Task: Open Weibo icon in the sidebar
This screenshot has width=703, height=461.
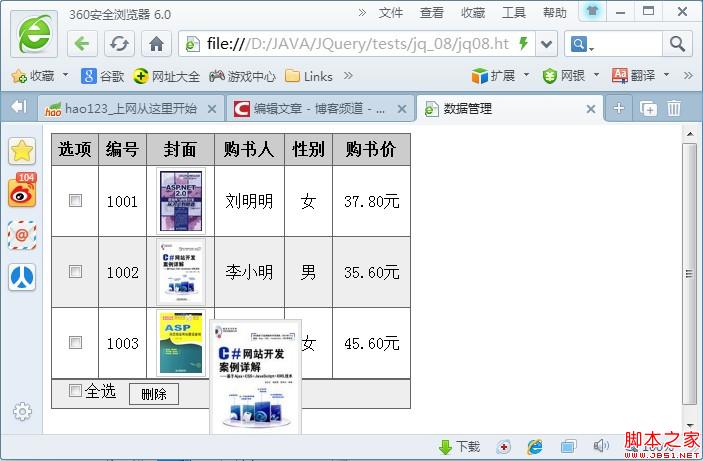Action: [x=22, y=192]
